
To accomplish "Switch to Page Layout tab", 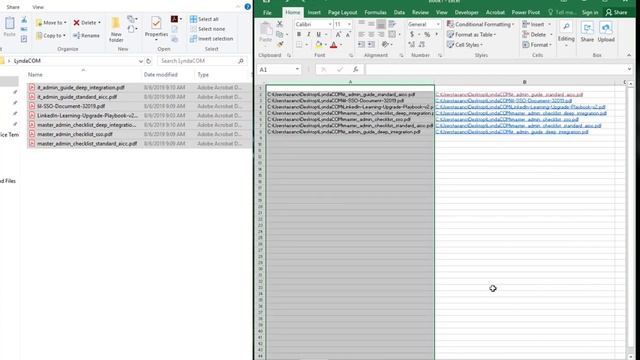I will click(342, 13).
